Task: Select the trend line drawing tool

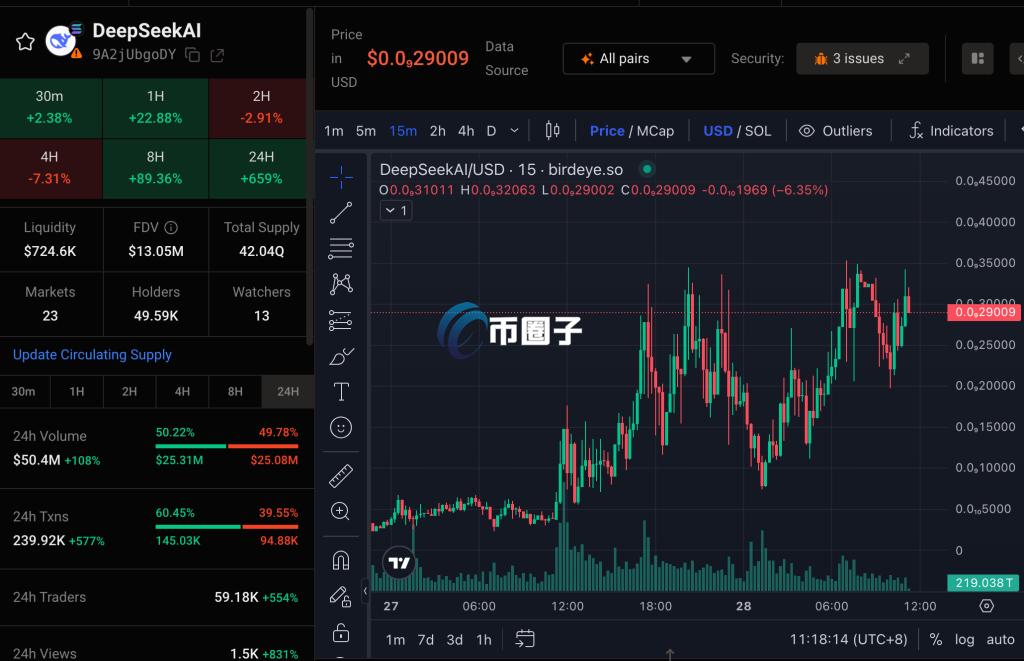Action: pos(341,213)
